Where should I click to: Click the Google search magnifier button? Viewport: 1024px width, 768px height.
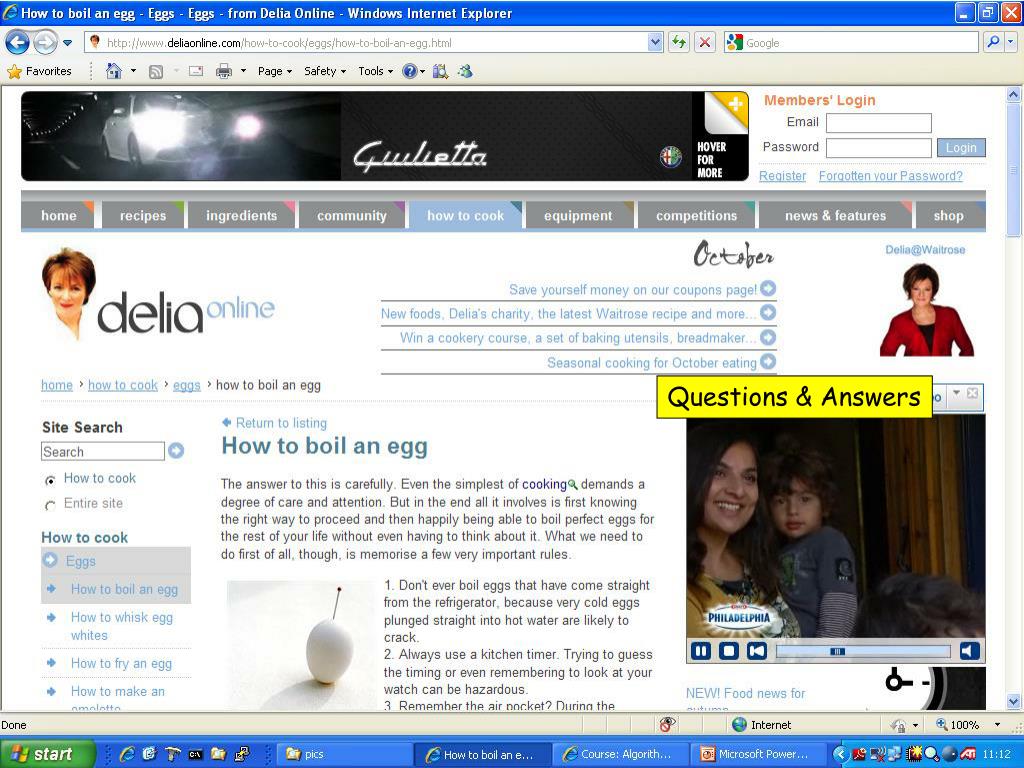coord(993,42)
